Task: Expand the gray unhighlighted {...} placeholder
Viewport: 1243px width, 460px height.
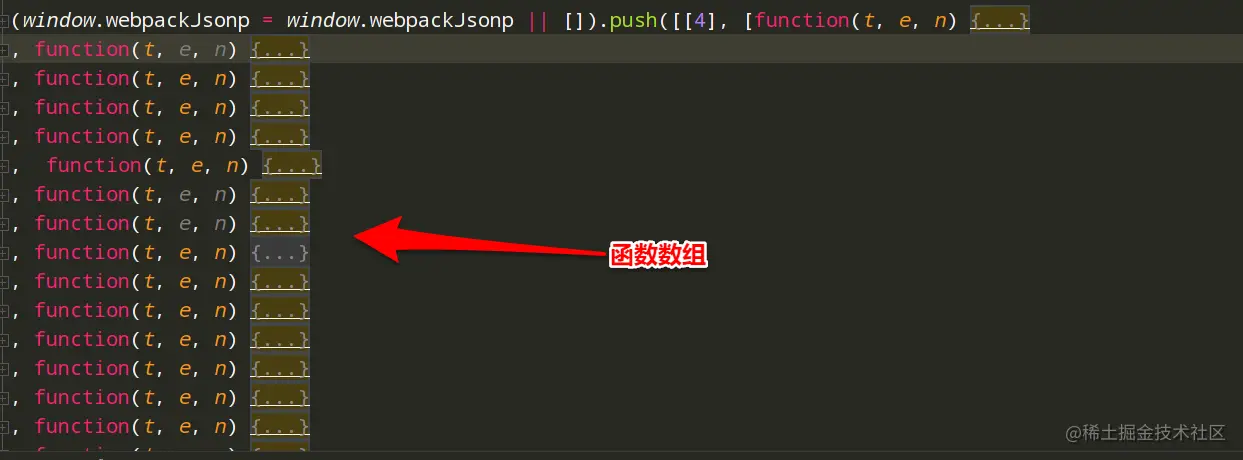Action: (280, 252)
